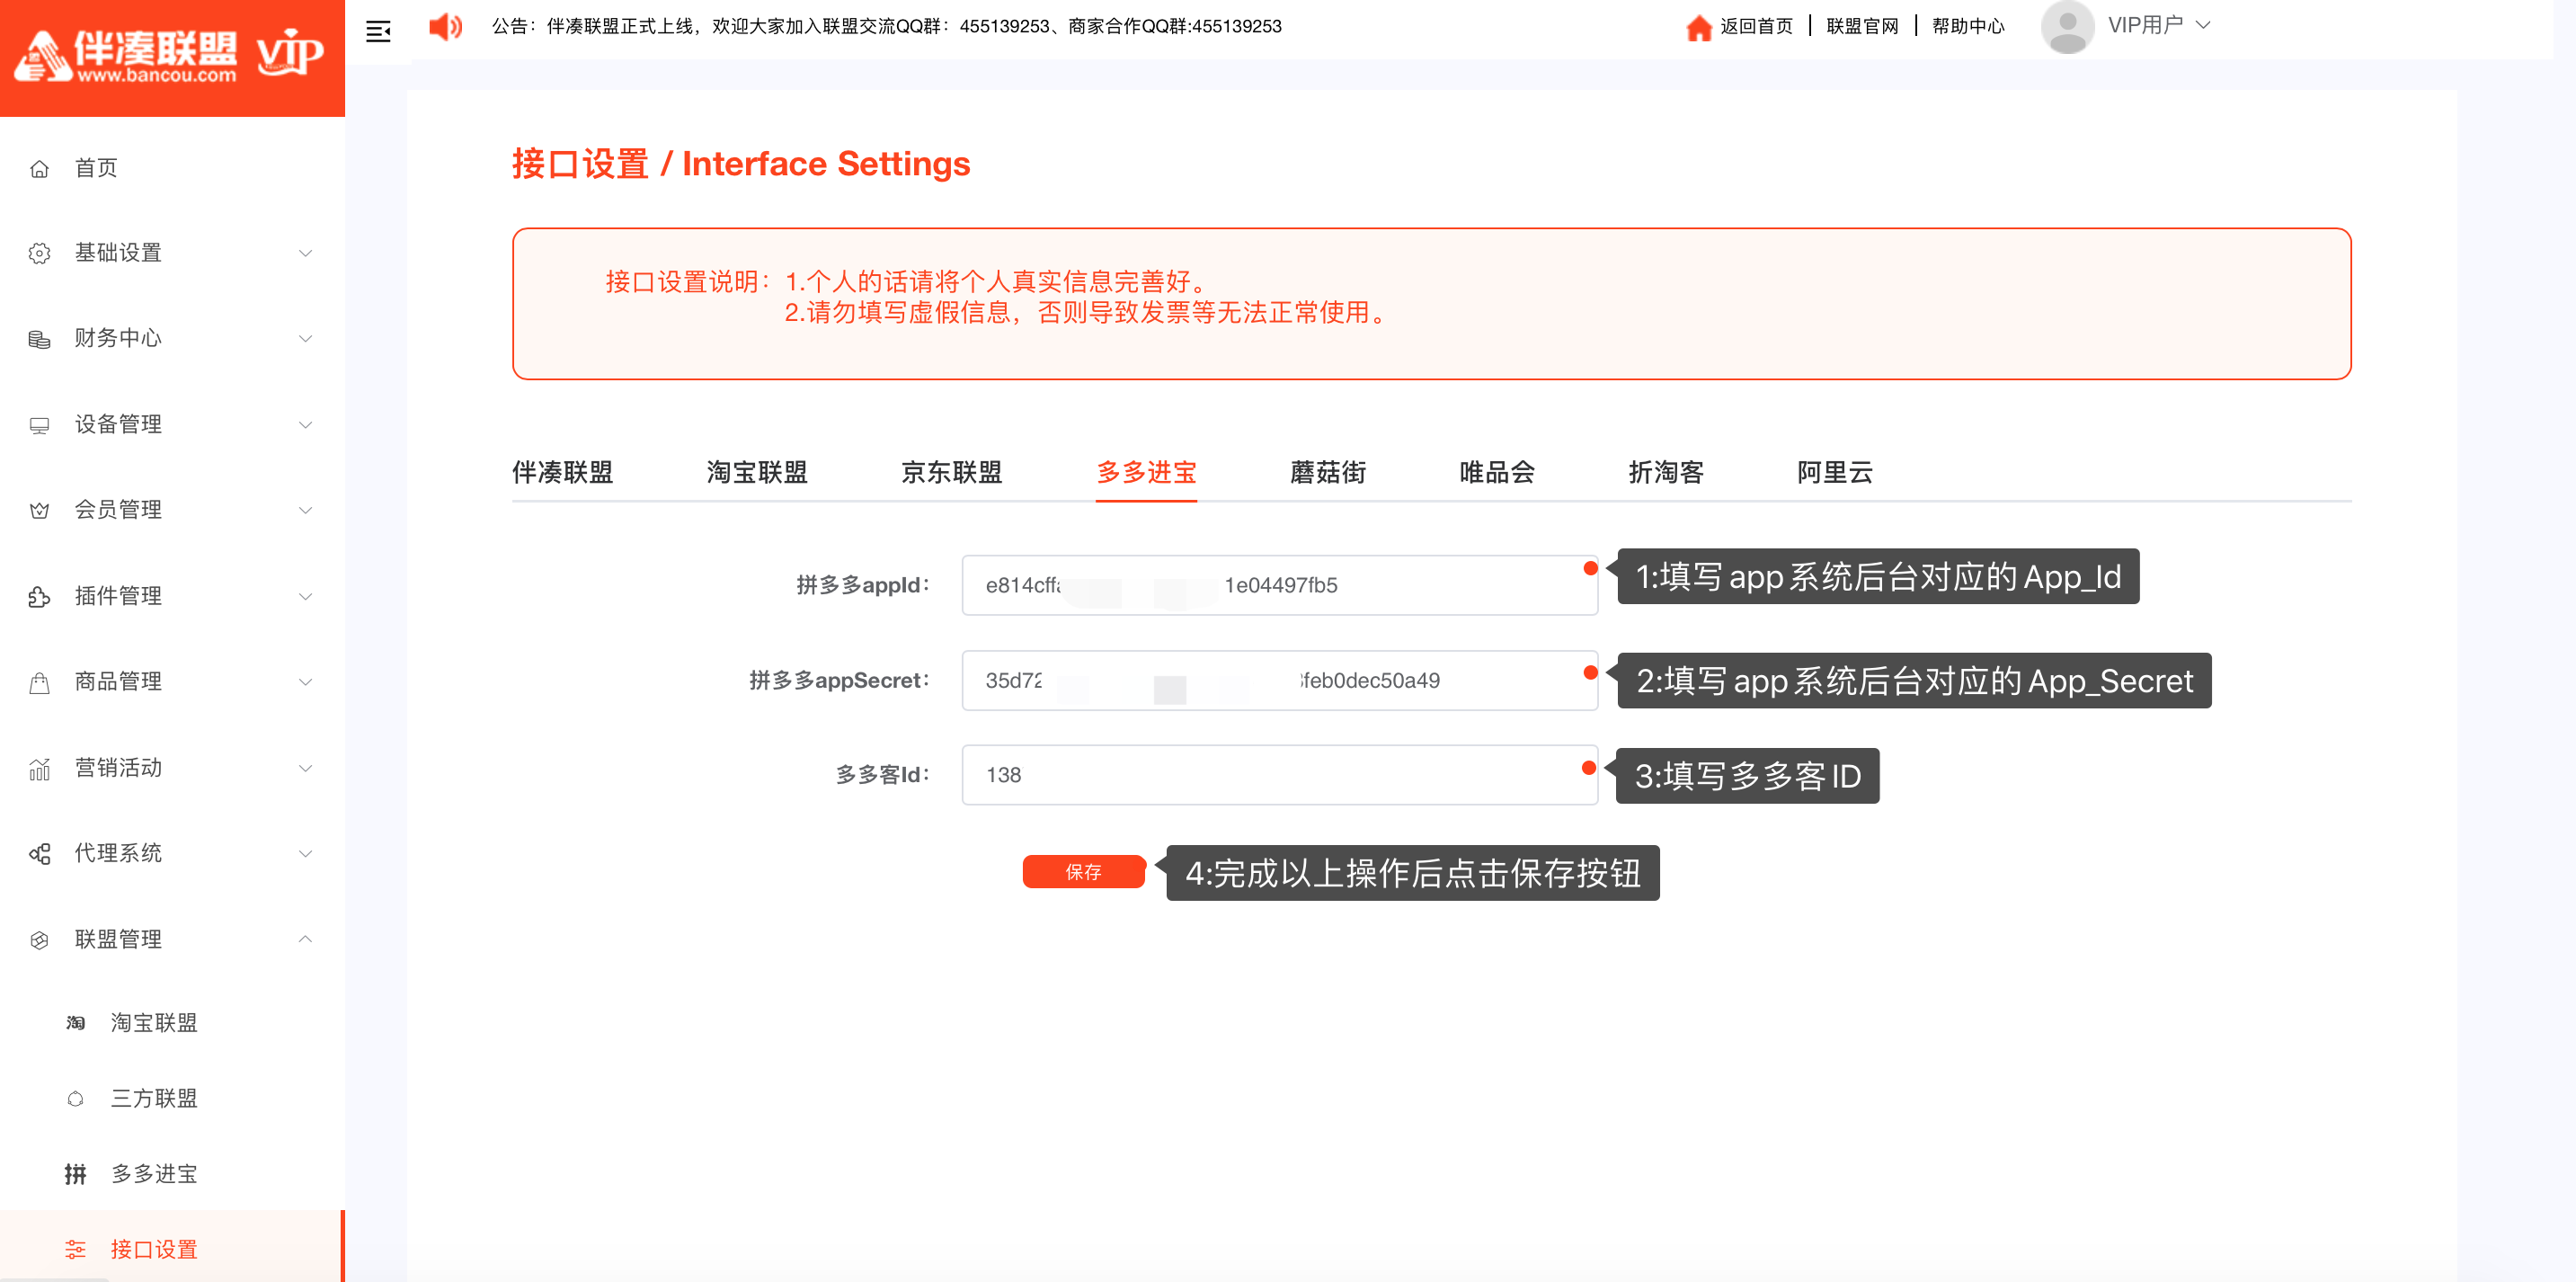Open the 阿里云 tab
This screenshot has height=1282, width=2576.
pyautogui.click(x=1835, y=472)
